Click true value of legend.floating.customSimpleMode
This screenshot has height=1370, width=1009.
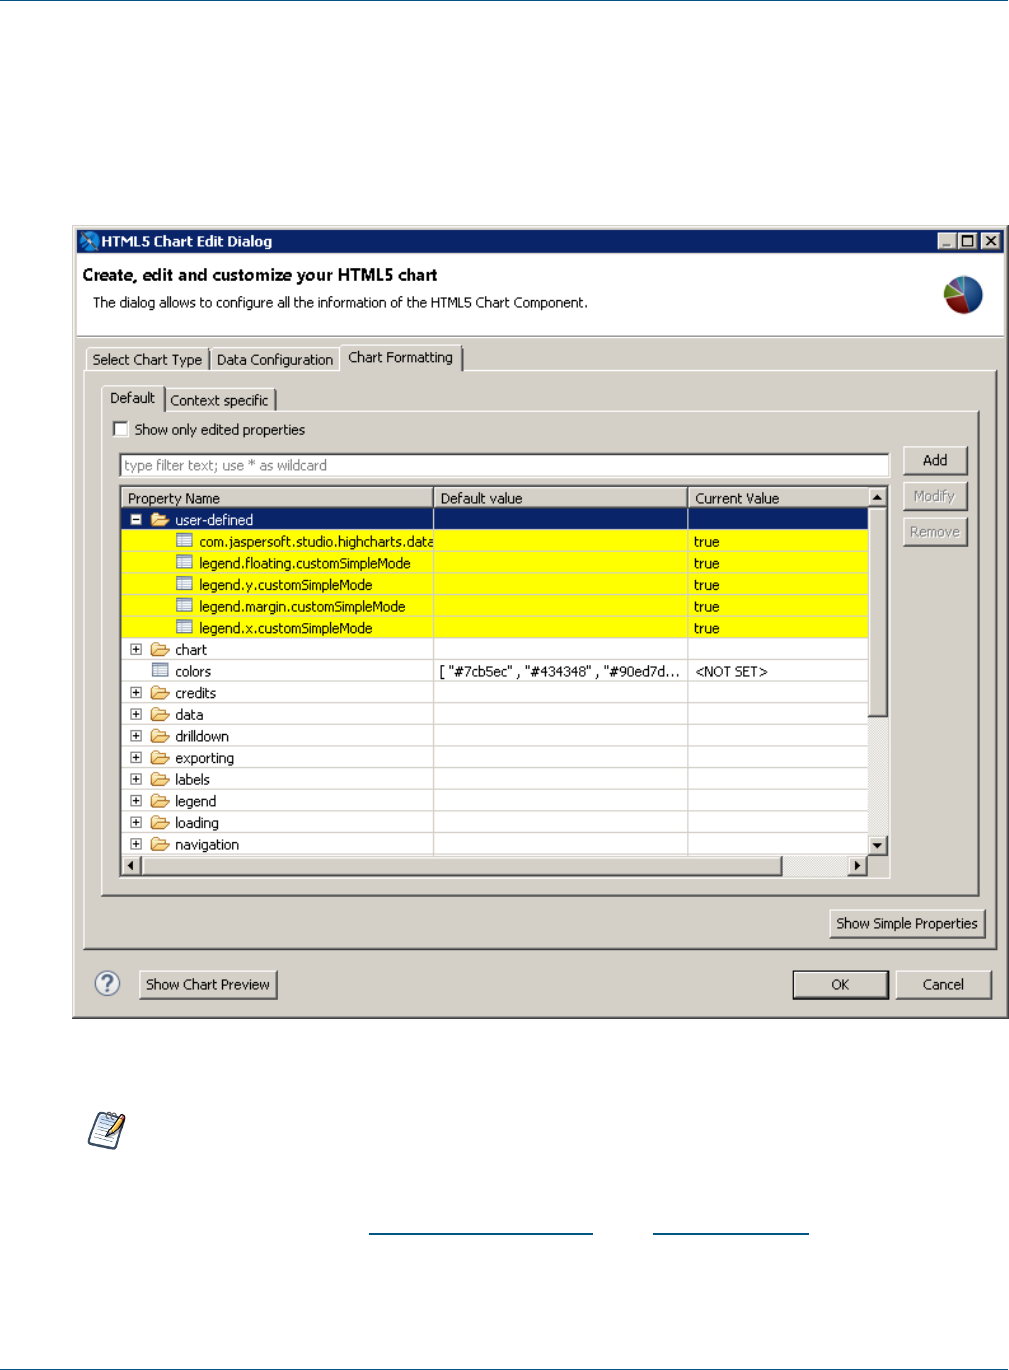click(707, 563)
